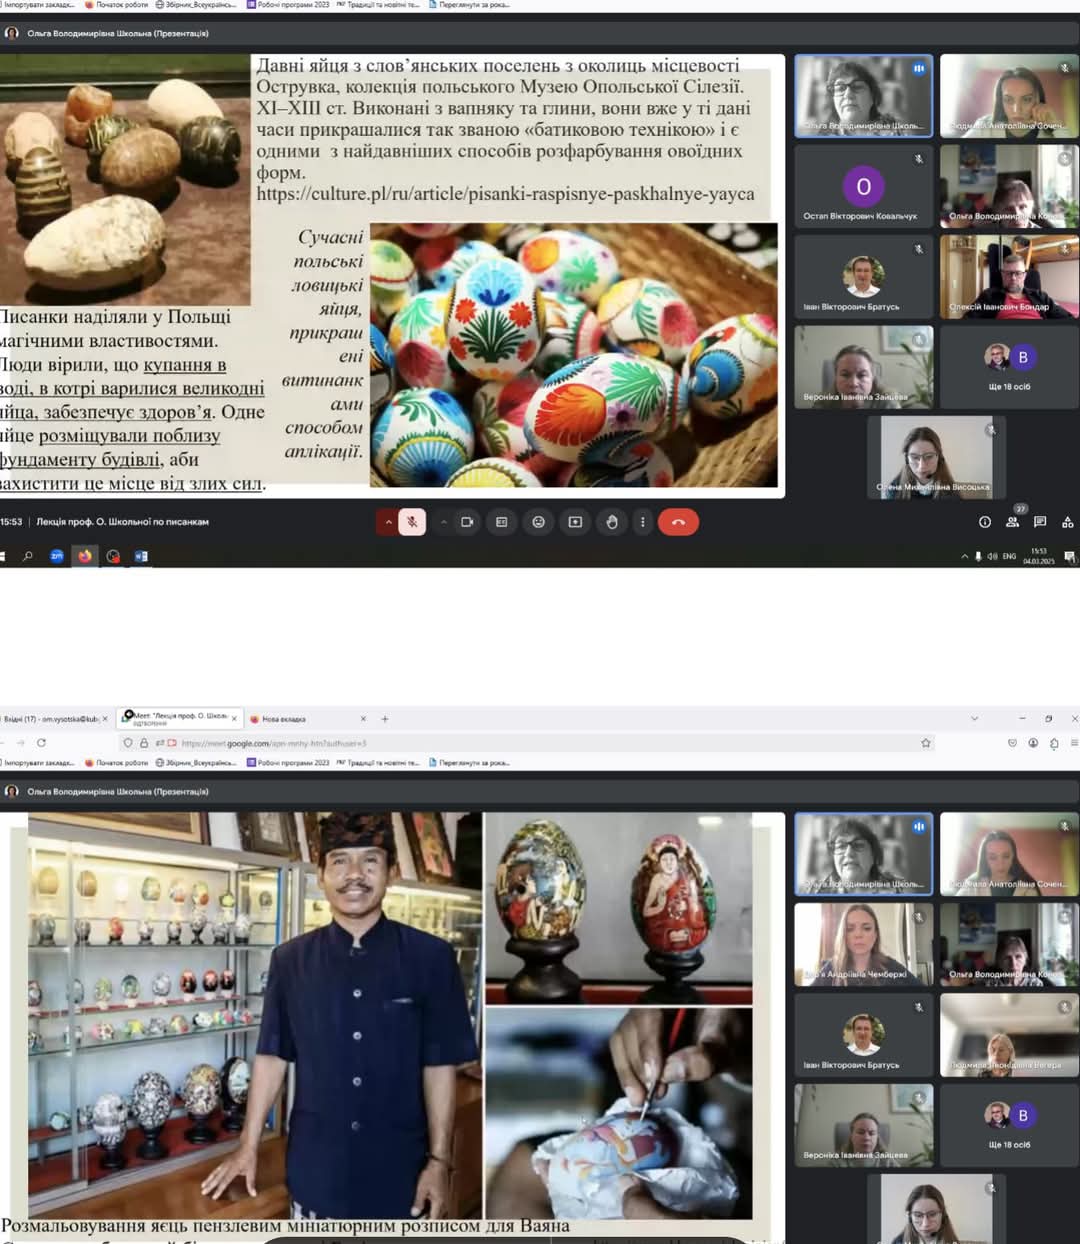Raise hand in the meeting
1080x1244 pixels.
click(x=611, y=522)
